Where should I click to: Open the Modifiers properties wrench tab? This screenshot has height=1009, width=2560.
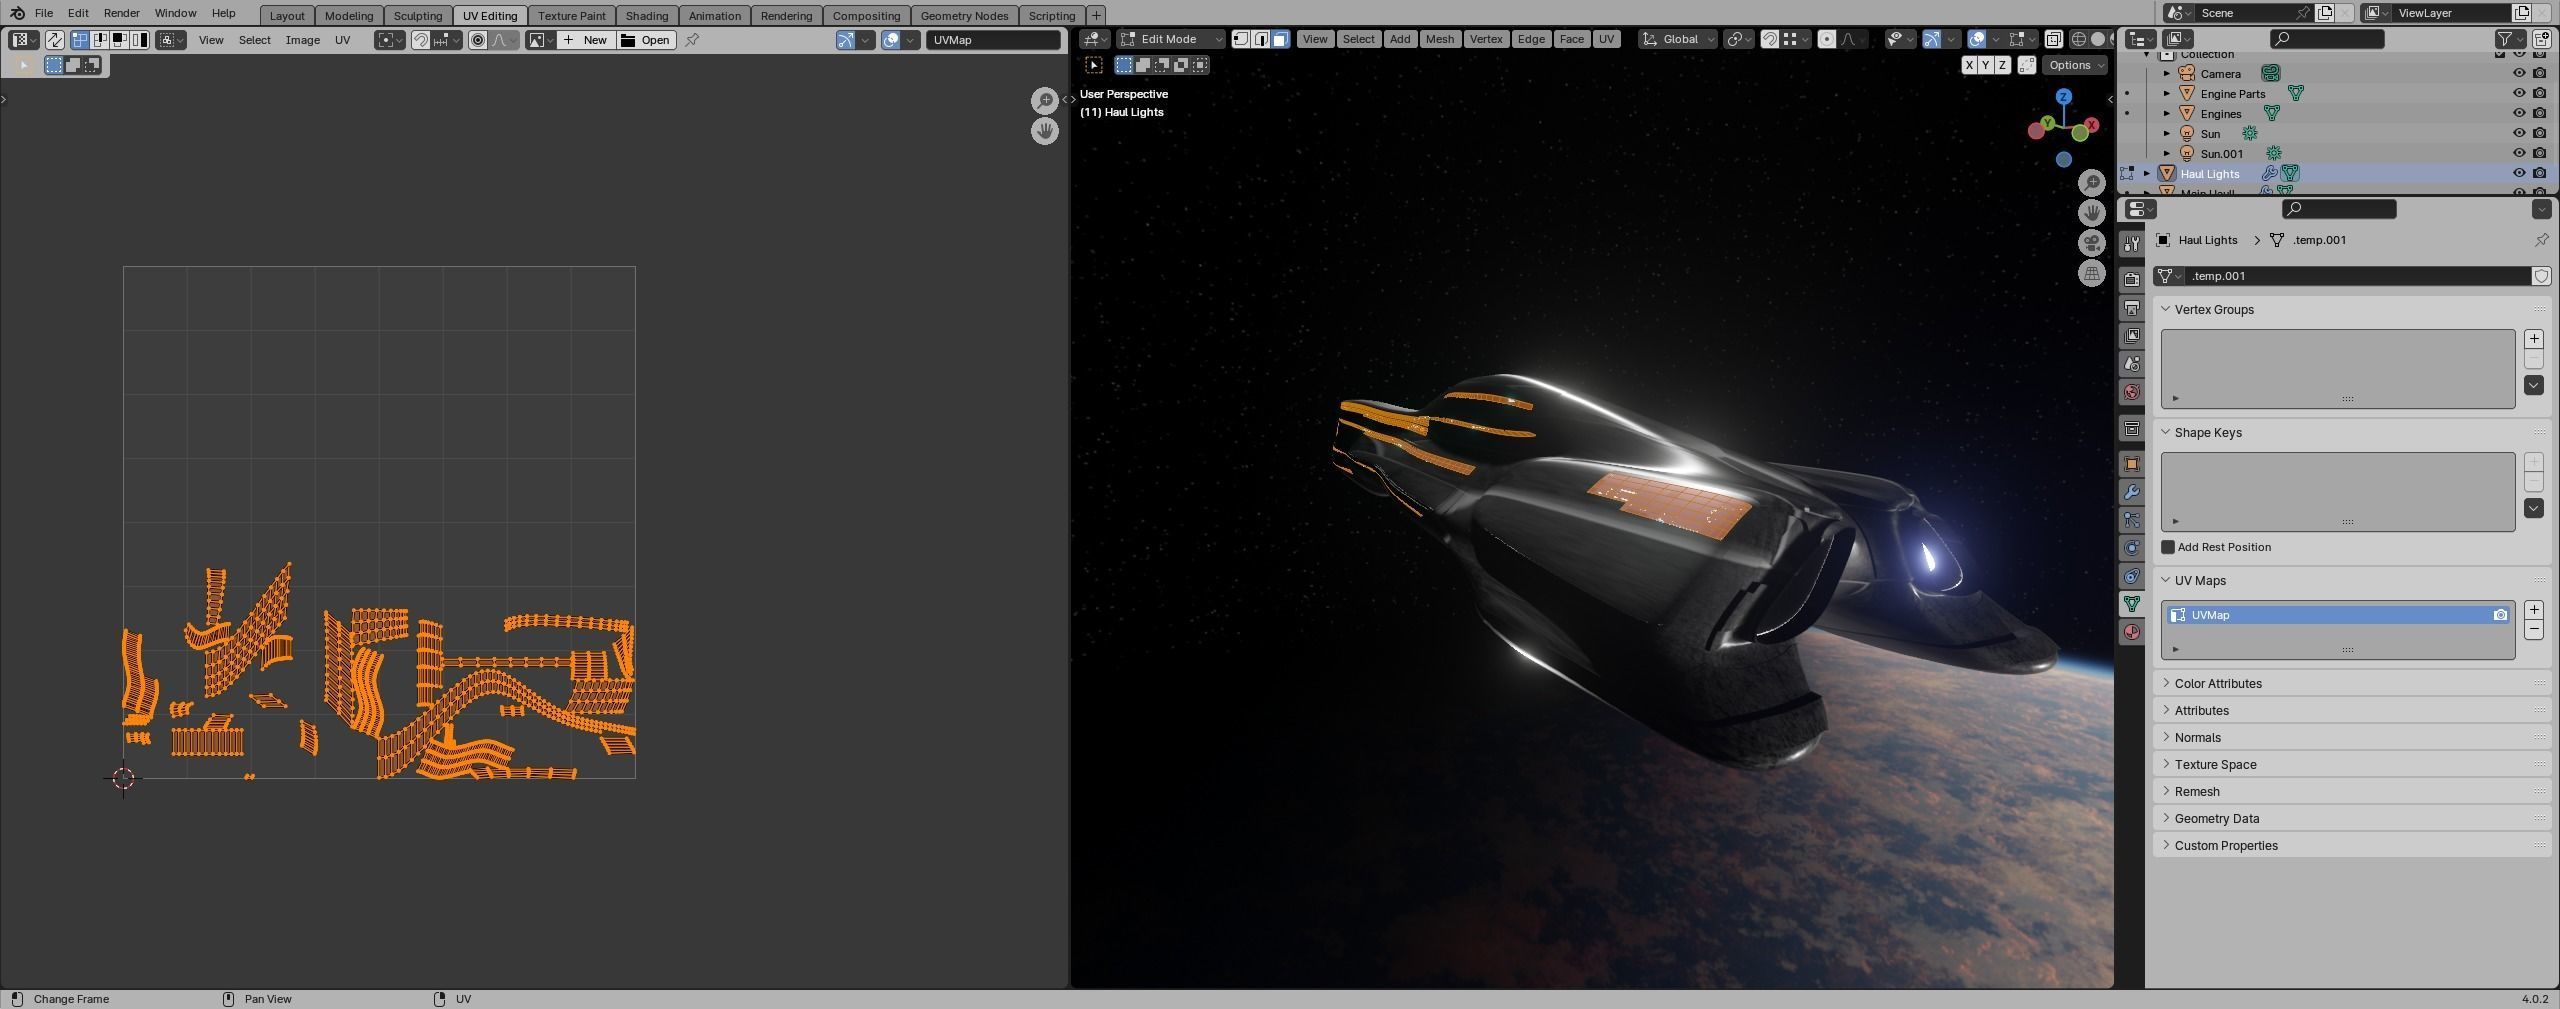pyautogui.click(x=2132, y=492)
